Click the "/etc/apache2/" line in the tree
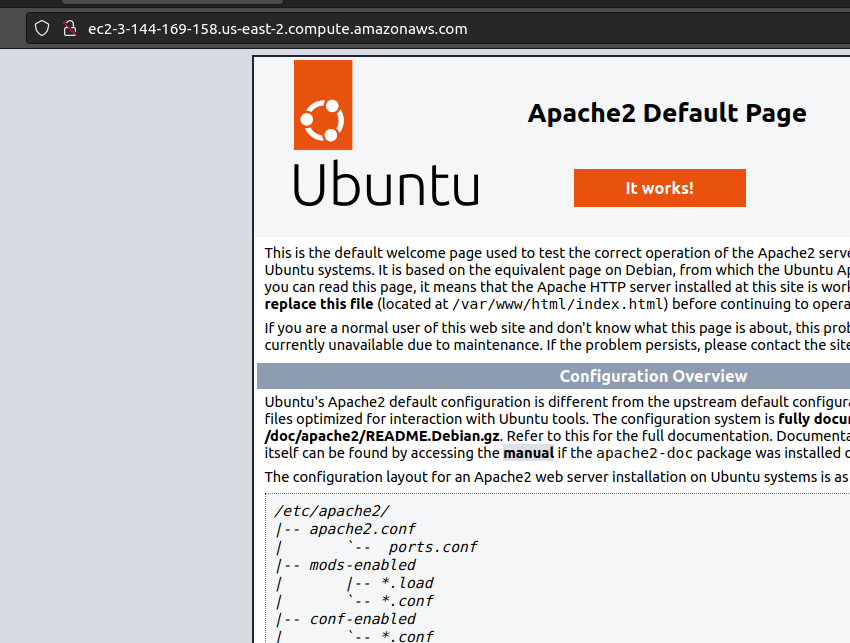Screen dimensions: 850x643 (x=332, y=511)
